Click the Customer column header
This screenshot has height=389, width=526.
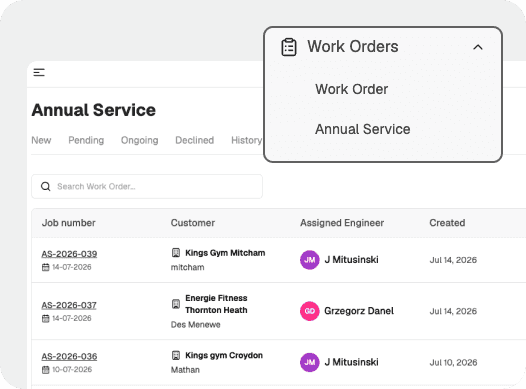coord(193,223)
